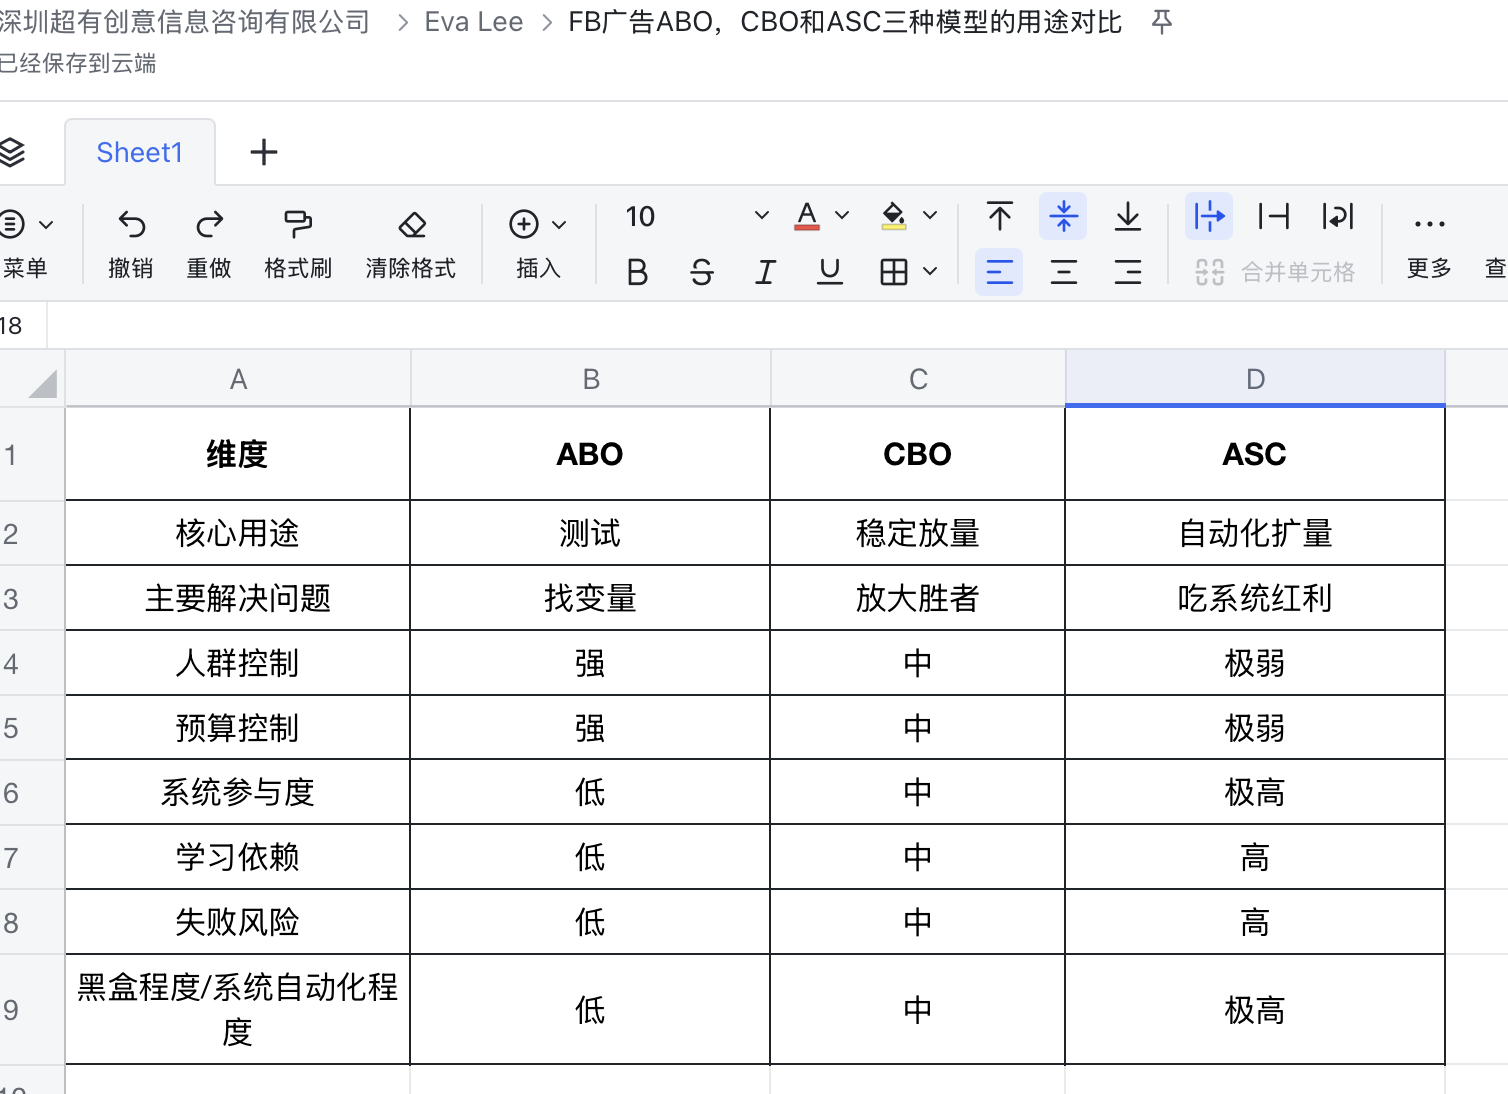
Task: Toggle strikethrough formatting
Action: (701, 272)
